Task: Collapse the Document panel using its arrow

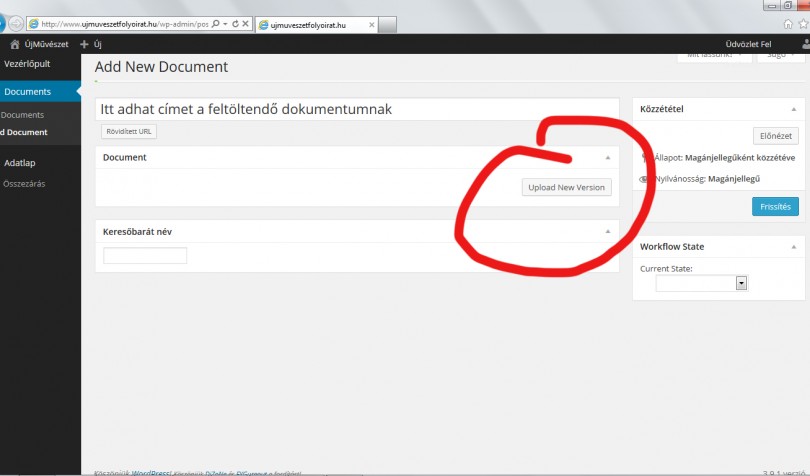Action: coord(607,158)
